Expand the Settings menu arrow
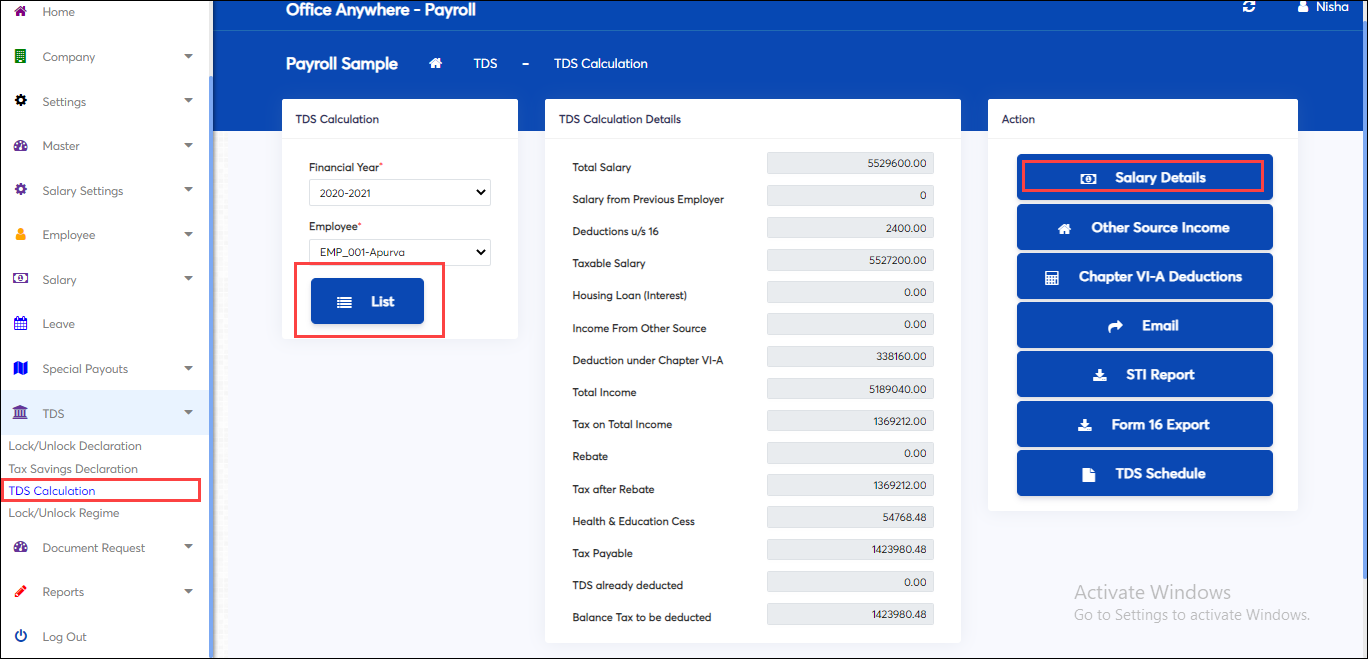 tap(188, 101)
